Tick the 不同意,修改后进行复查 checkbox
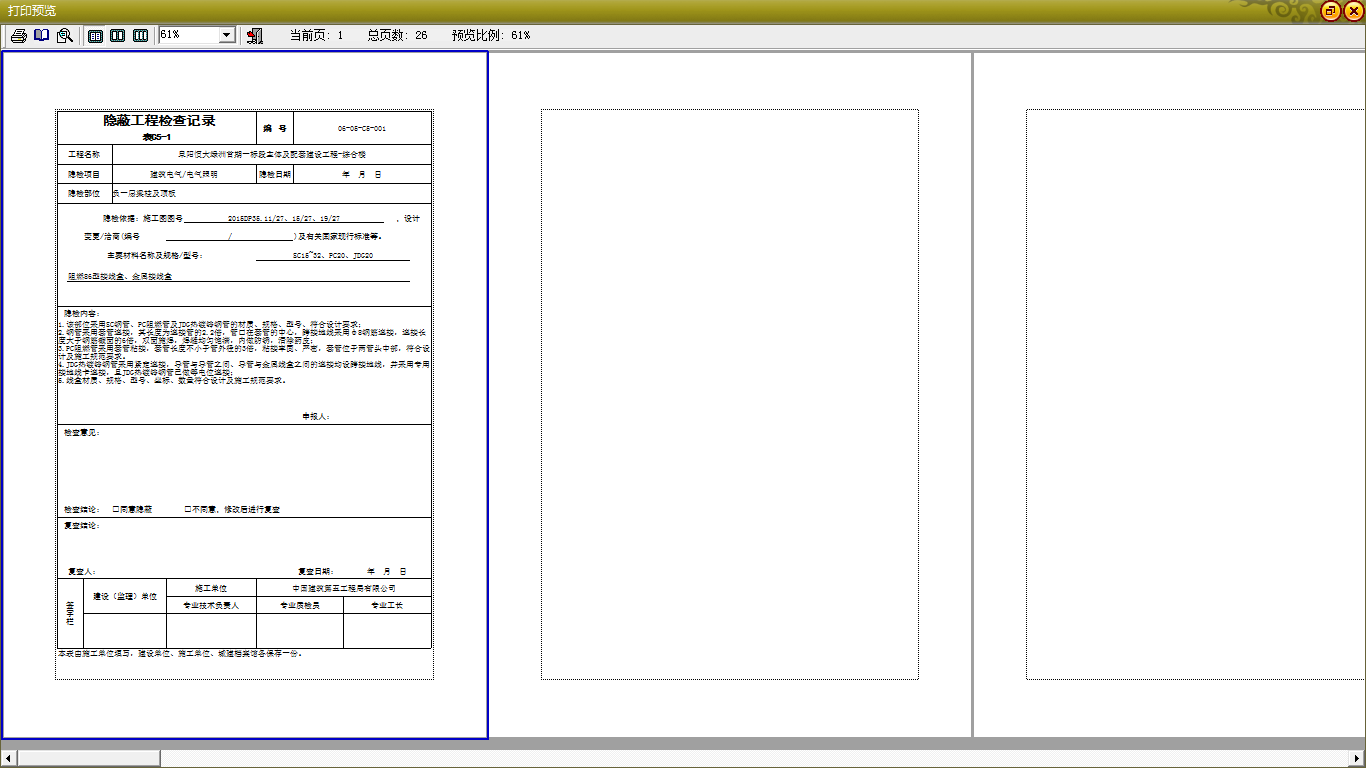1366x768 pixels. (x=188, y=509)
